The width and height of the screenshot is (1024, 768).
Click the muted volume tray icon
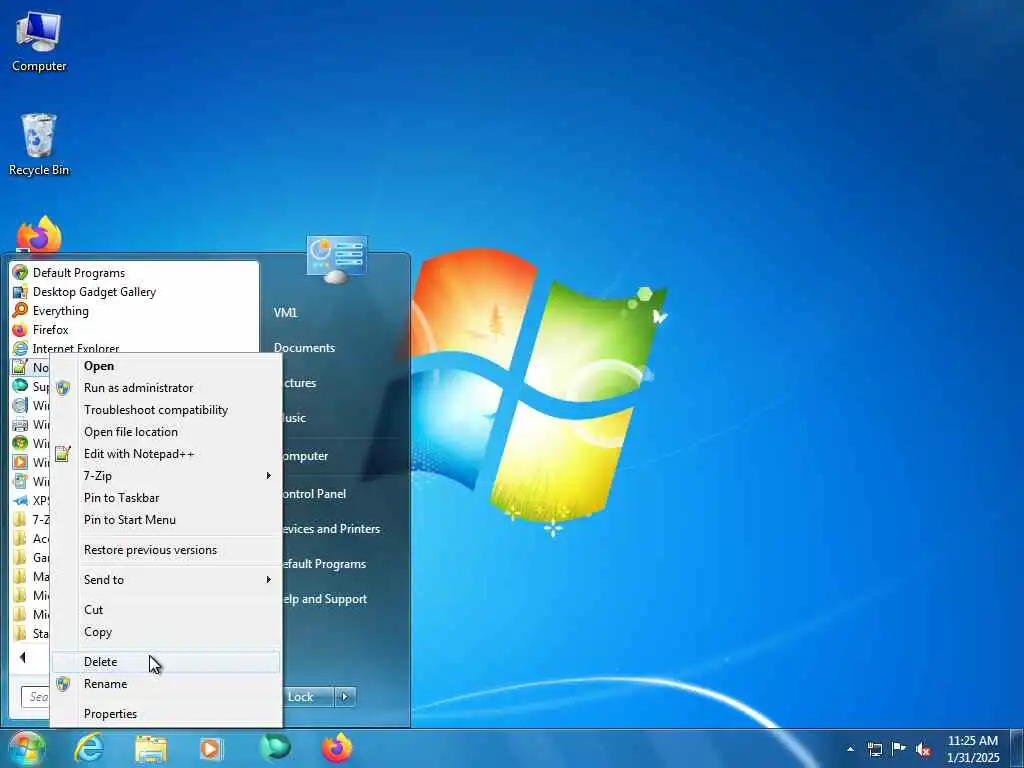[x=923, y=749]
